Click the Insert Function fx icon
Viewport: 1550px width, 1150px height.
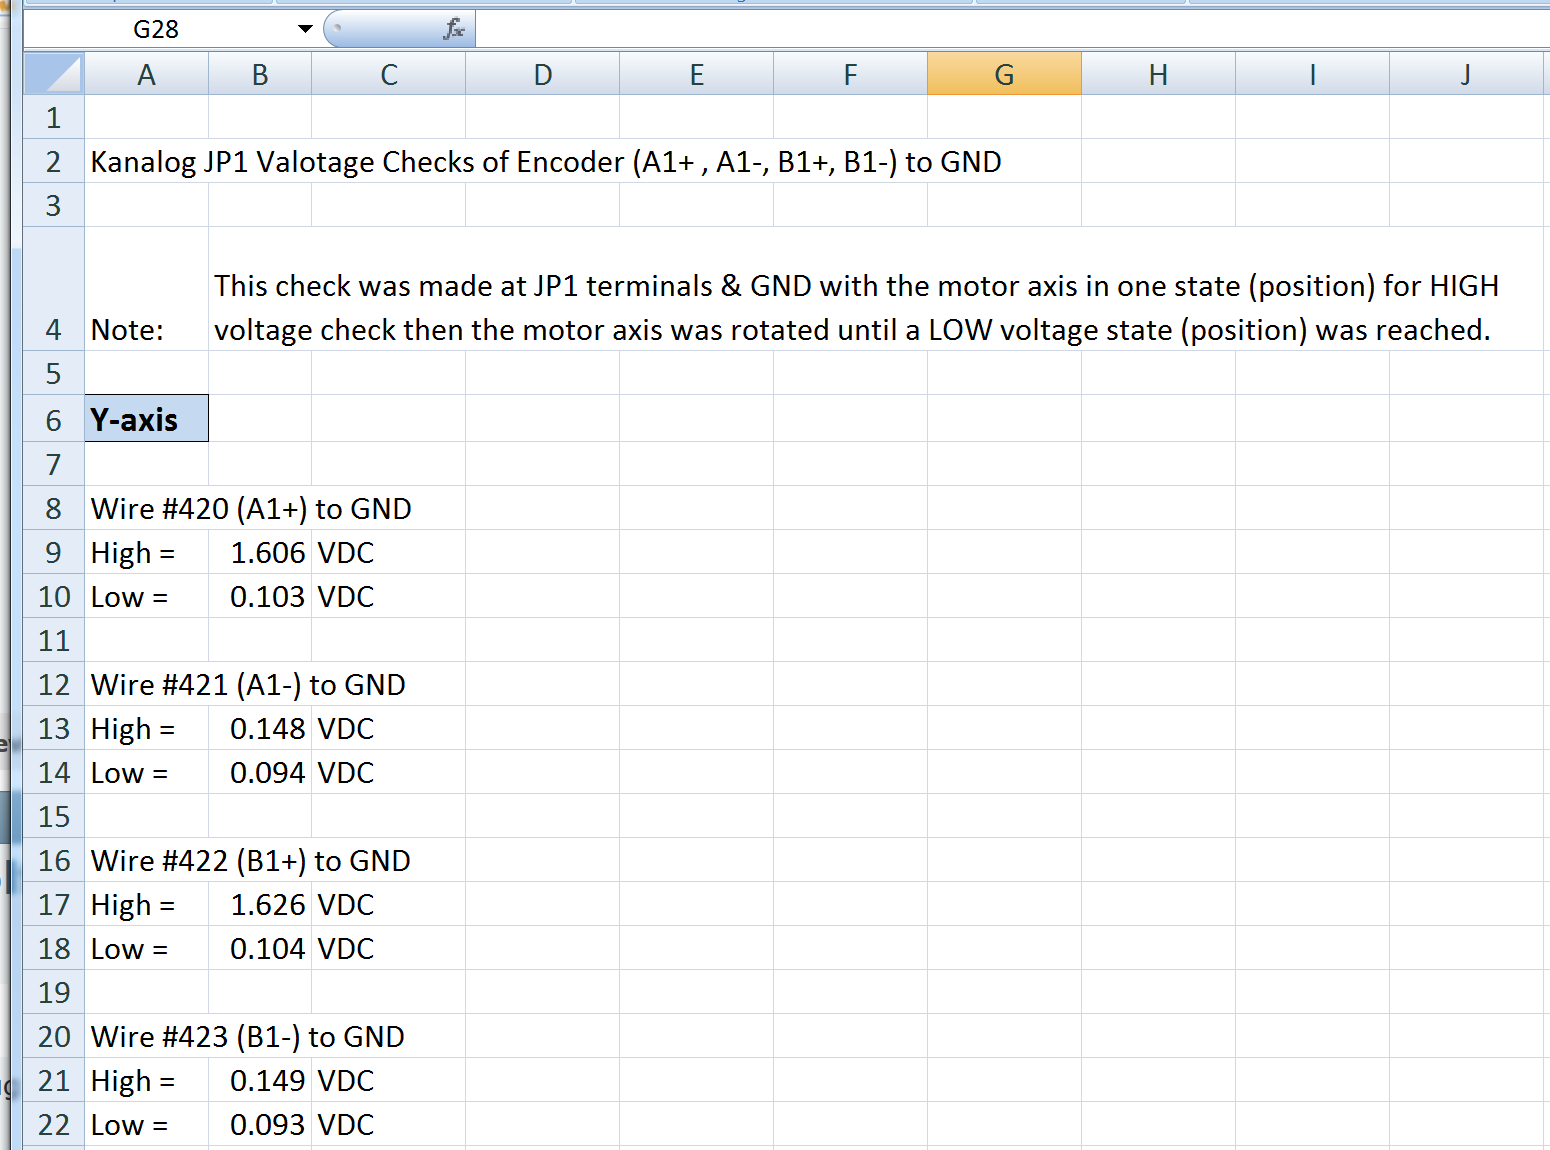[453, 29]
